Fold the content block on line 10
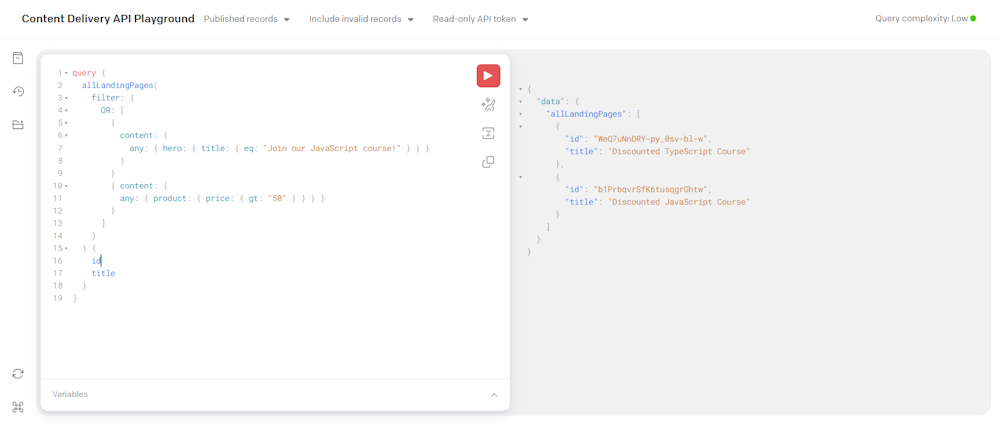The width and height of the screenshot is (1000, 424). 66,186
